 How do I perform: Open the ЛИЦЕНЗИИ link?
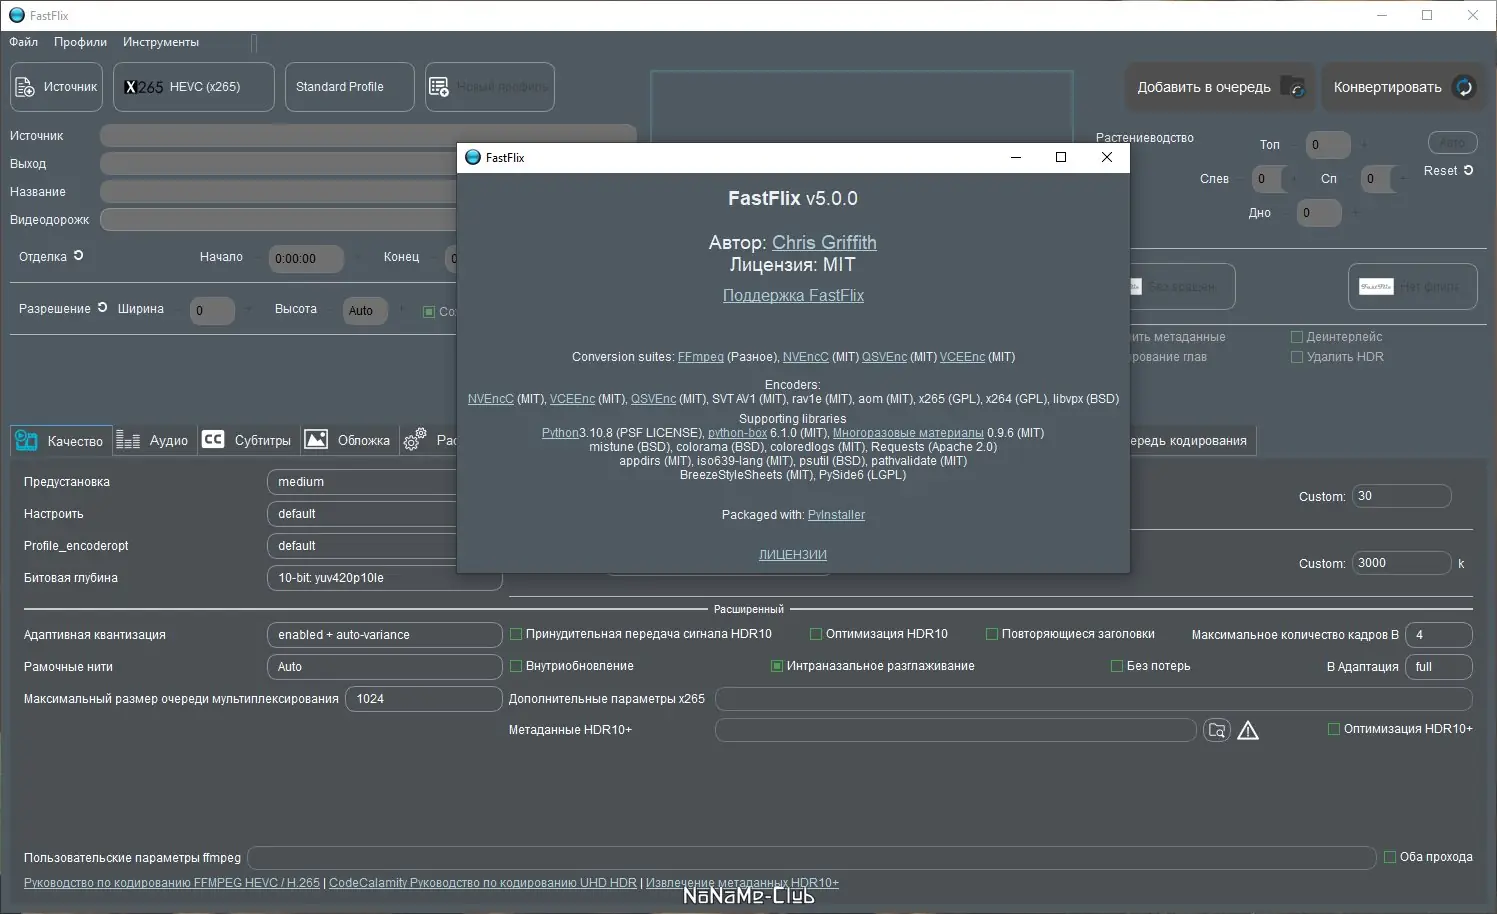(x=793, y=555)
